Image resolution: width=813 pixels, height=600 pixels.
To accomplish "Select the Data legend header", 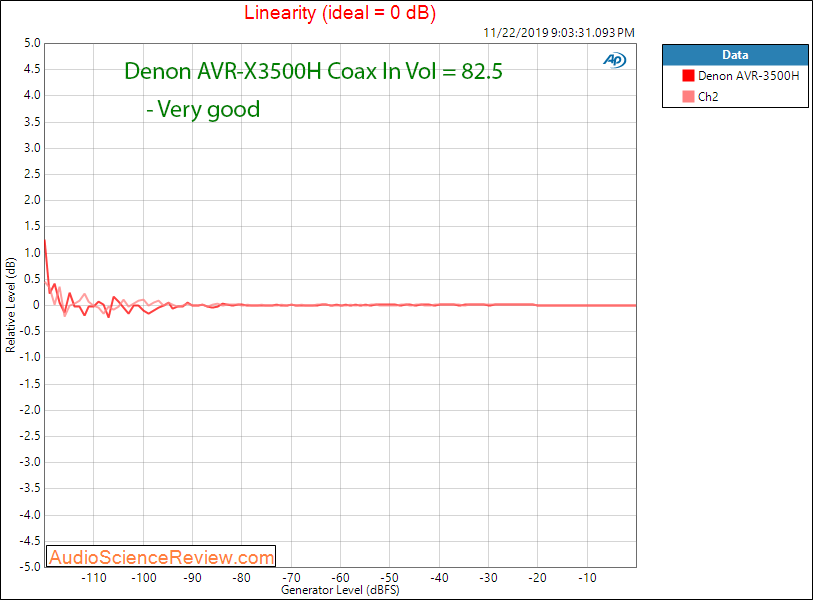I will tap(735, 55).
